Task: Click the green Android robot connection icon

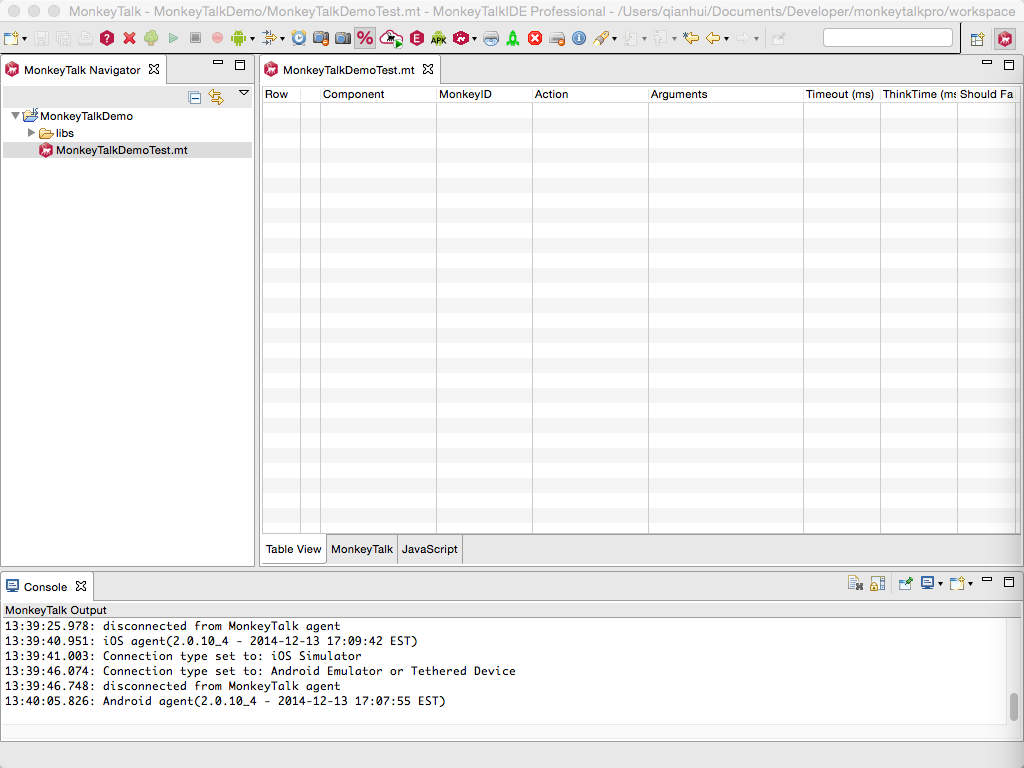Action: [x=238, y=39]
